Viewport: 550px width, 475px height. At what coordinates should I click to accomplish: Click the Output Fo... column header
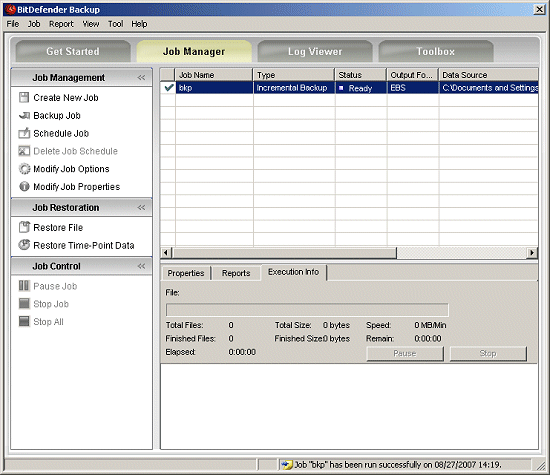tap(412, 75)
